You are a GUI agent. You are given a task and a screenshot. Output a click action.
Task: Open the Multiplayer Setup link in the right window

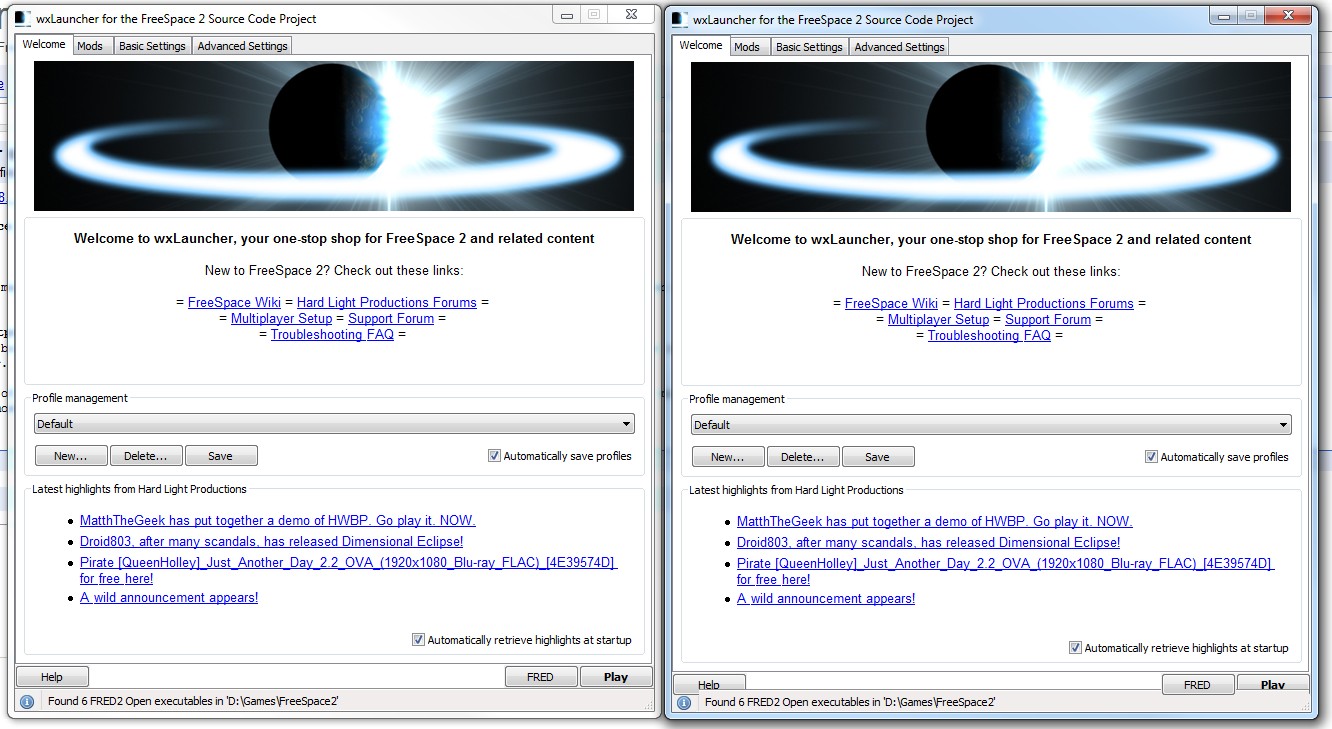(938, 319)
